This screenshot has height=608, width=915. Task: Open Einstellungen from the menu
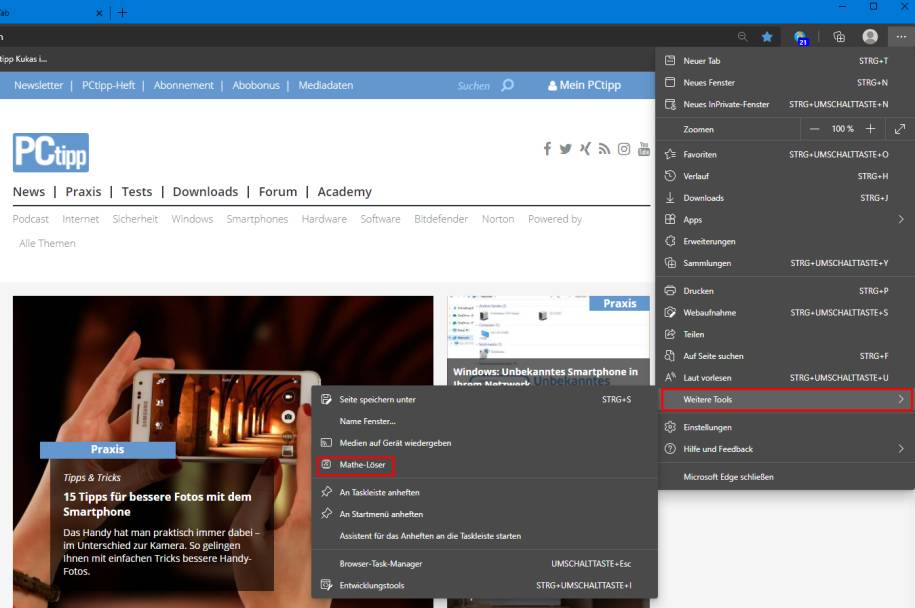(785, 427)
